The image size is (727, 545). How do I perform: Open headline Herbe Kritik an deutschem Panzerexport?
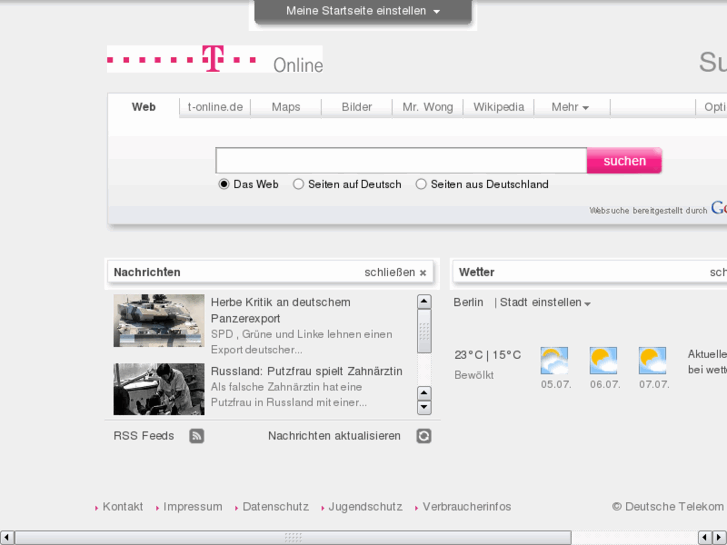tap(281, 310)
